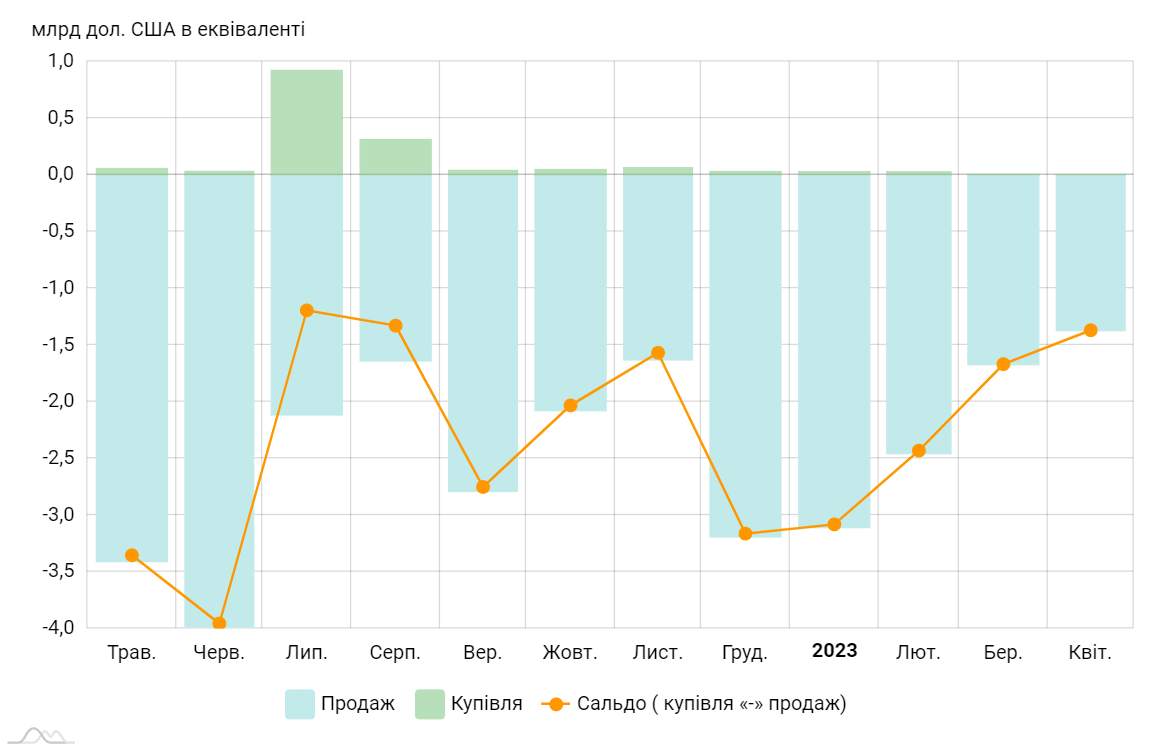This screenshot has width=1158, height=750.
Task: Toggle the Купівля legend item
Action: [469, 703]
